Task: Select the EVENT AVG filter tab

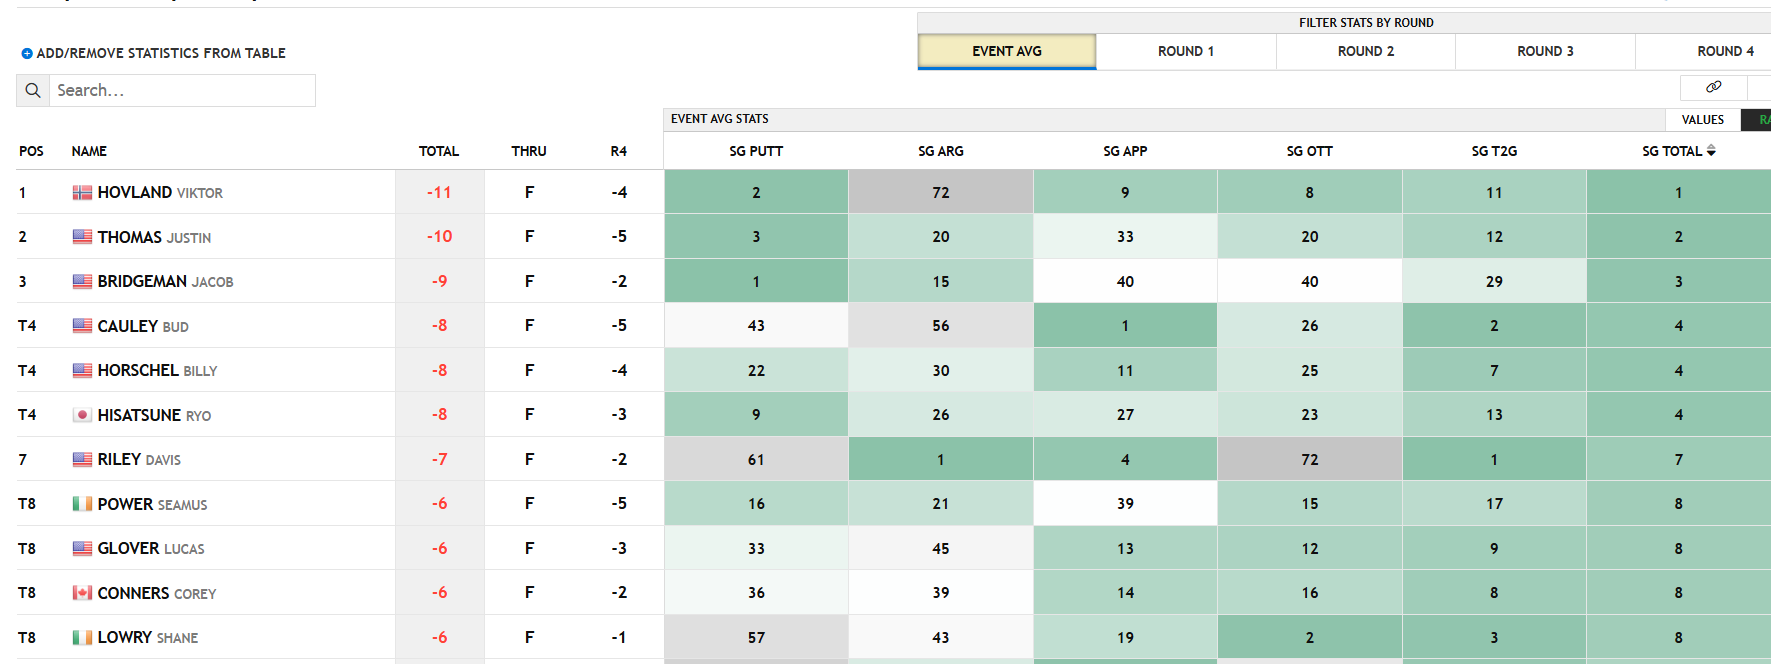Action: pyautogui.click(x=1007, y=51)
